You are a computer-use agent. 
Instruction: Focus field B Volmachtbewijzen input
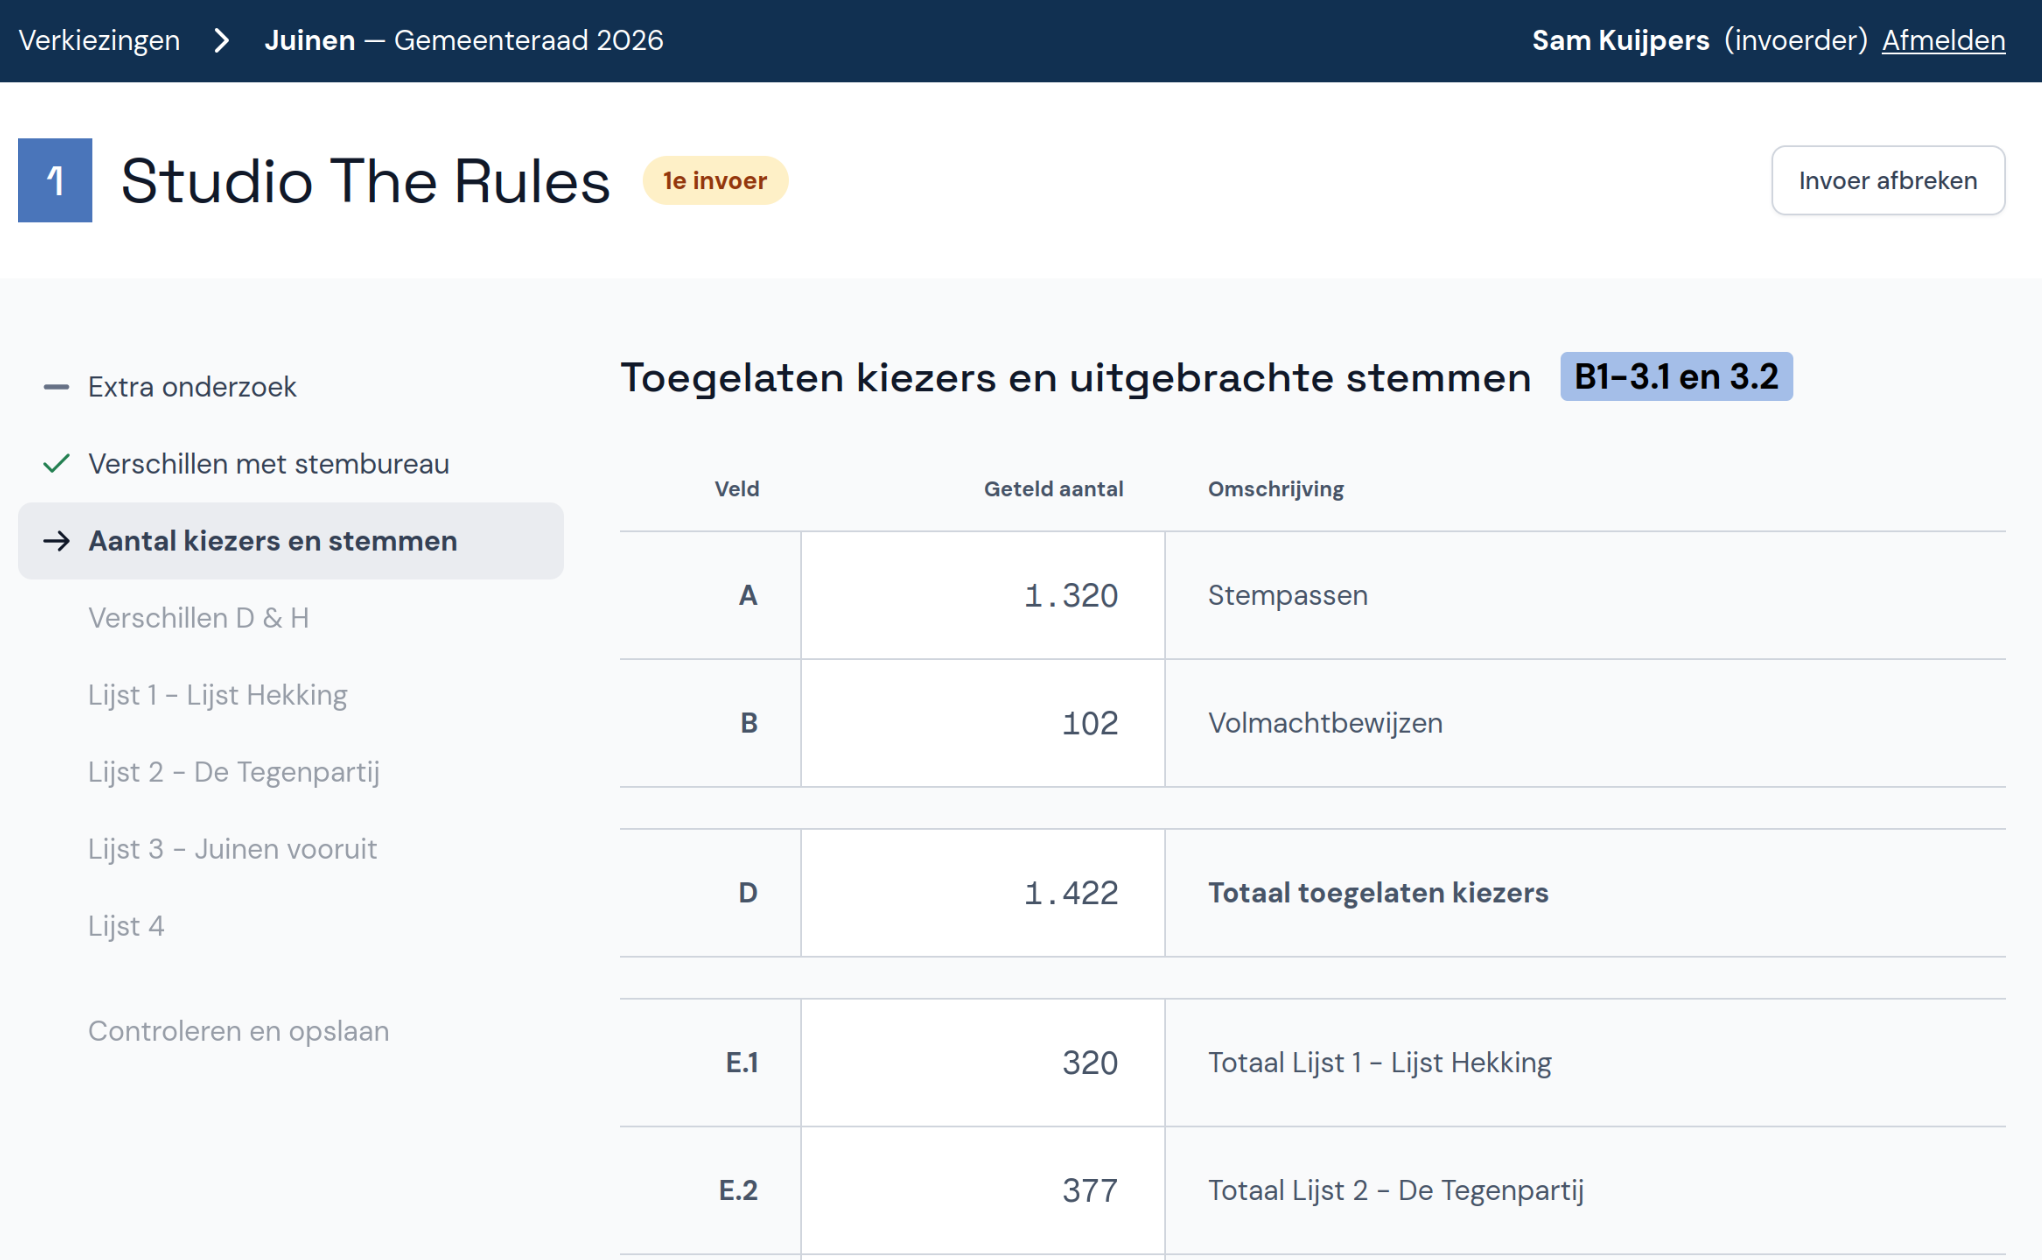(x=982, y=723)
